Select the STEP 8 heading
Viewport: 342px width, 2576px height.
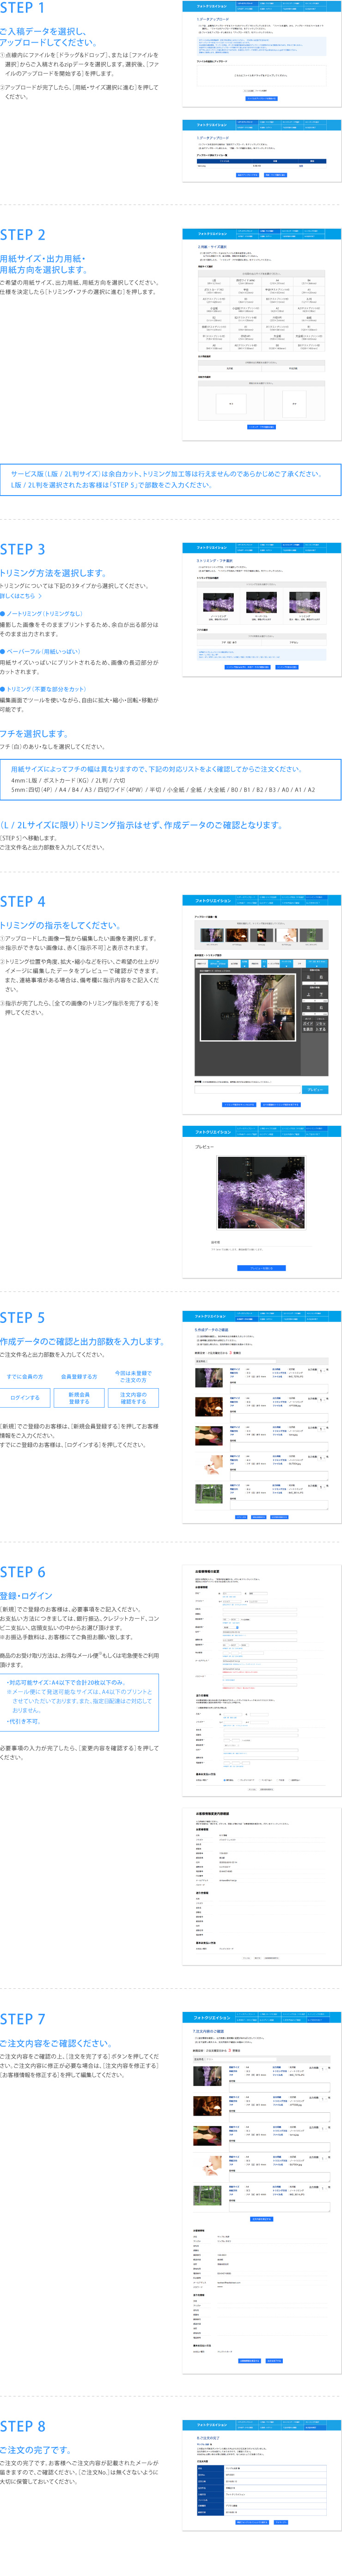[23, 2426]
